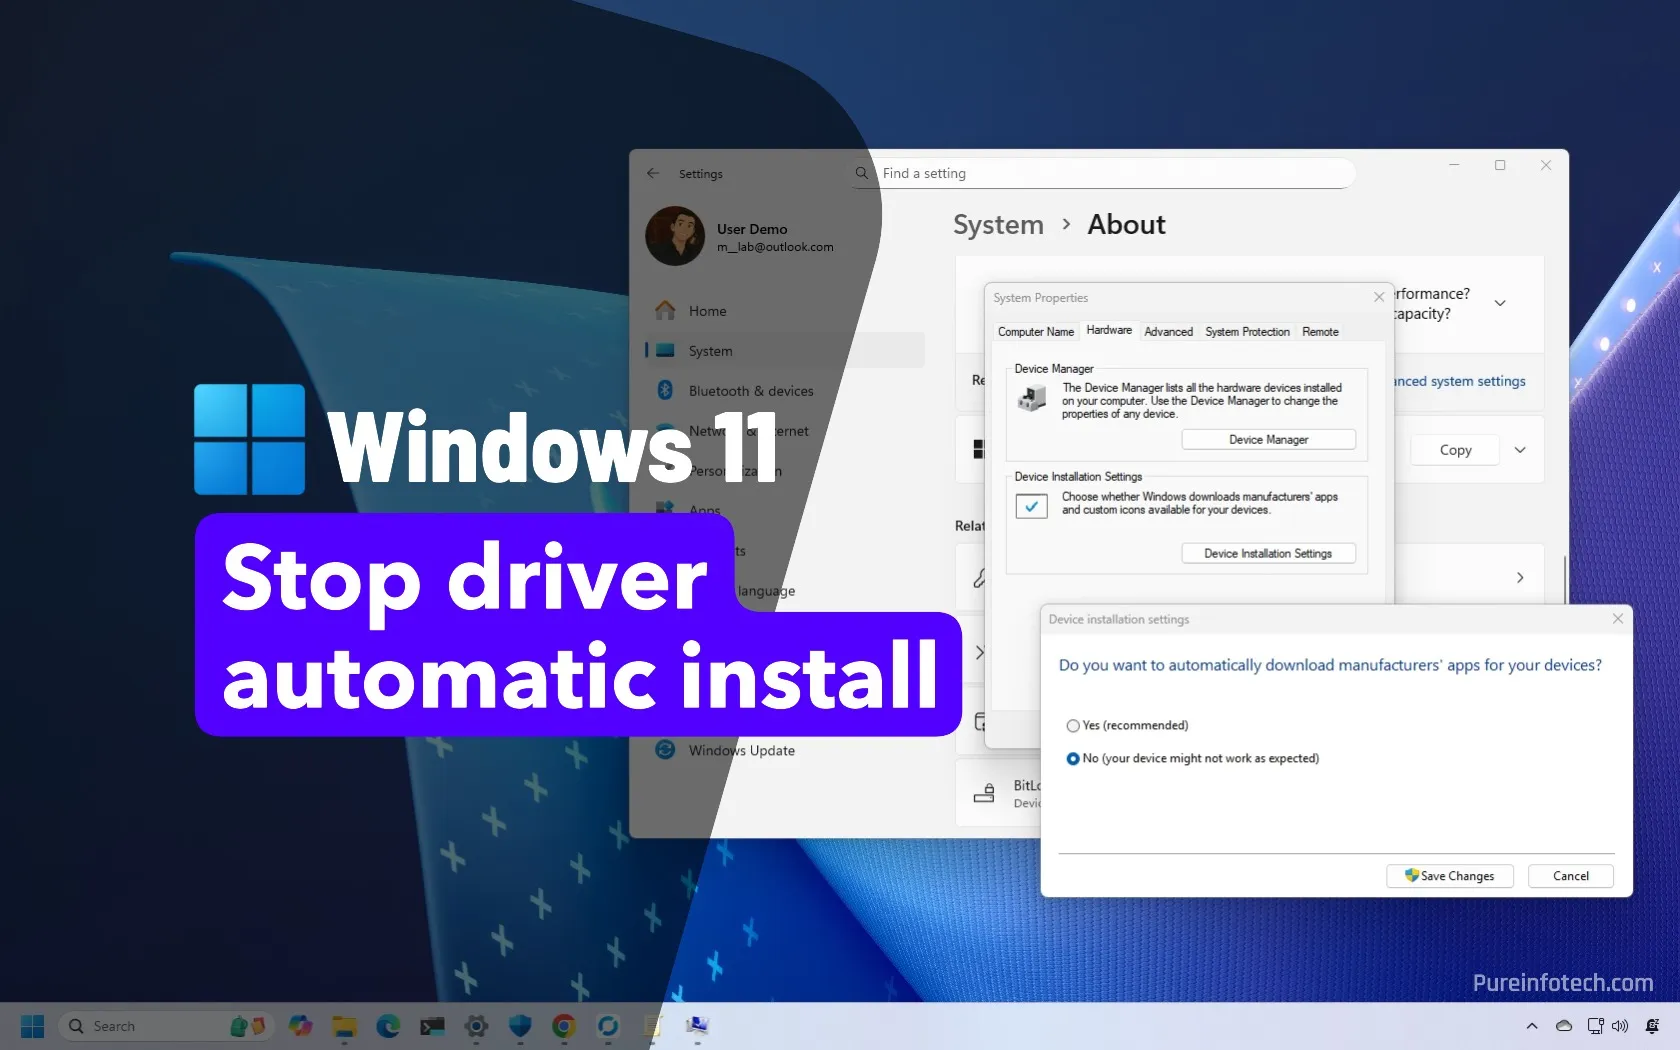Open OneDrive cloud tray icon
The height and width of the screenshot is (1050, 1680).
[x=1564, y=1026]
